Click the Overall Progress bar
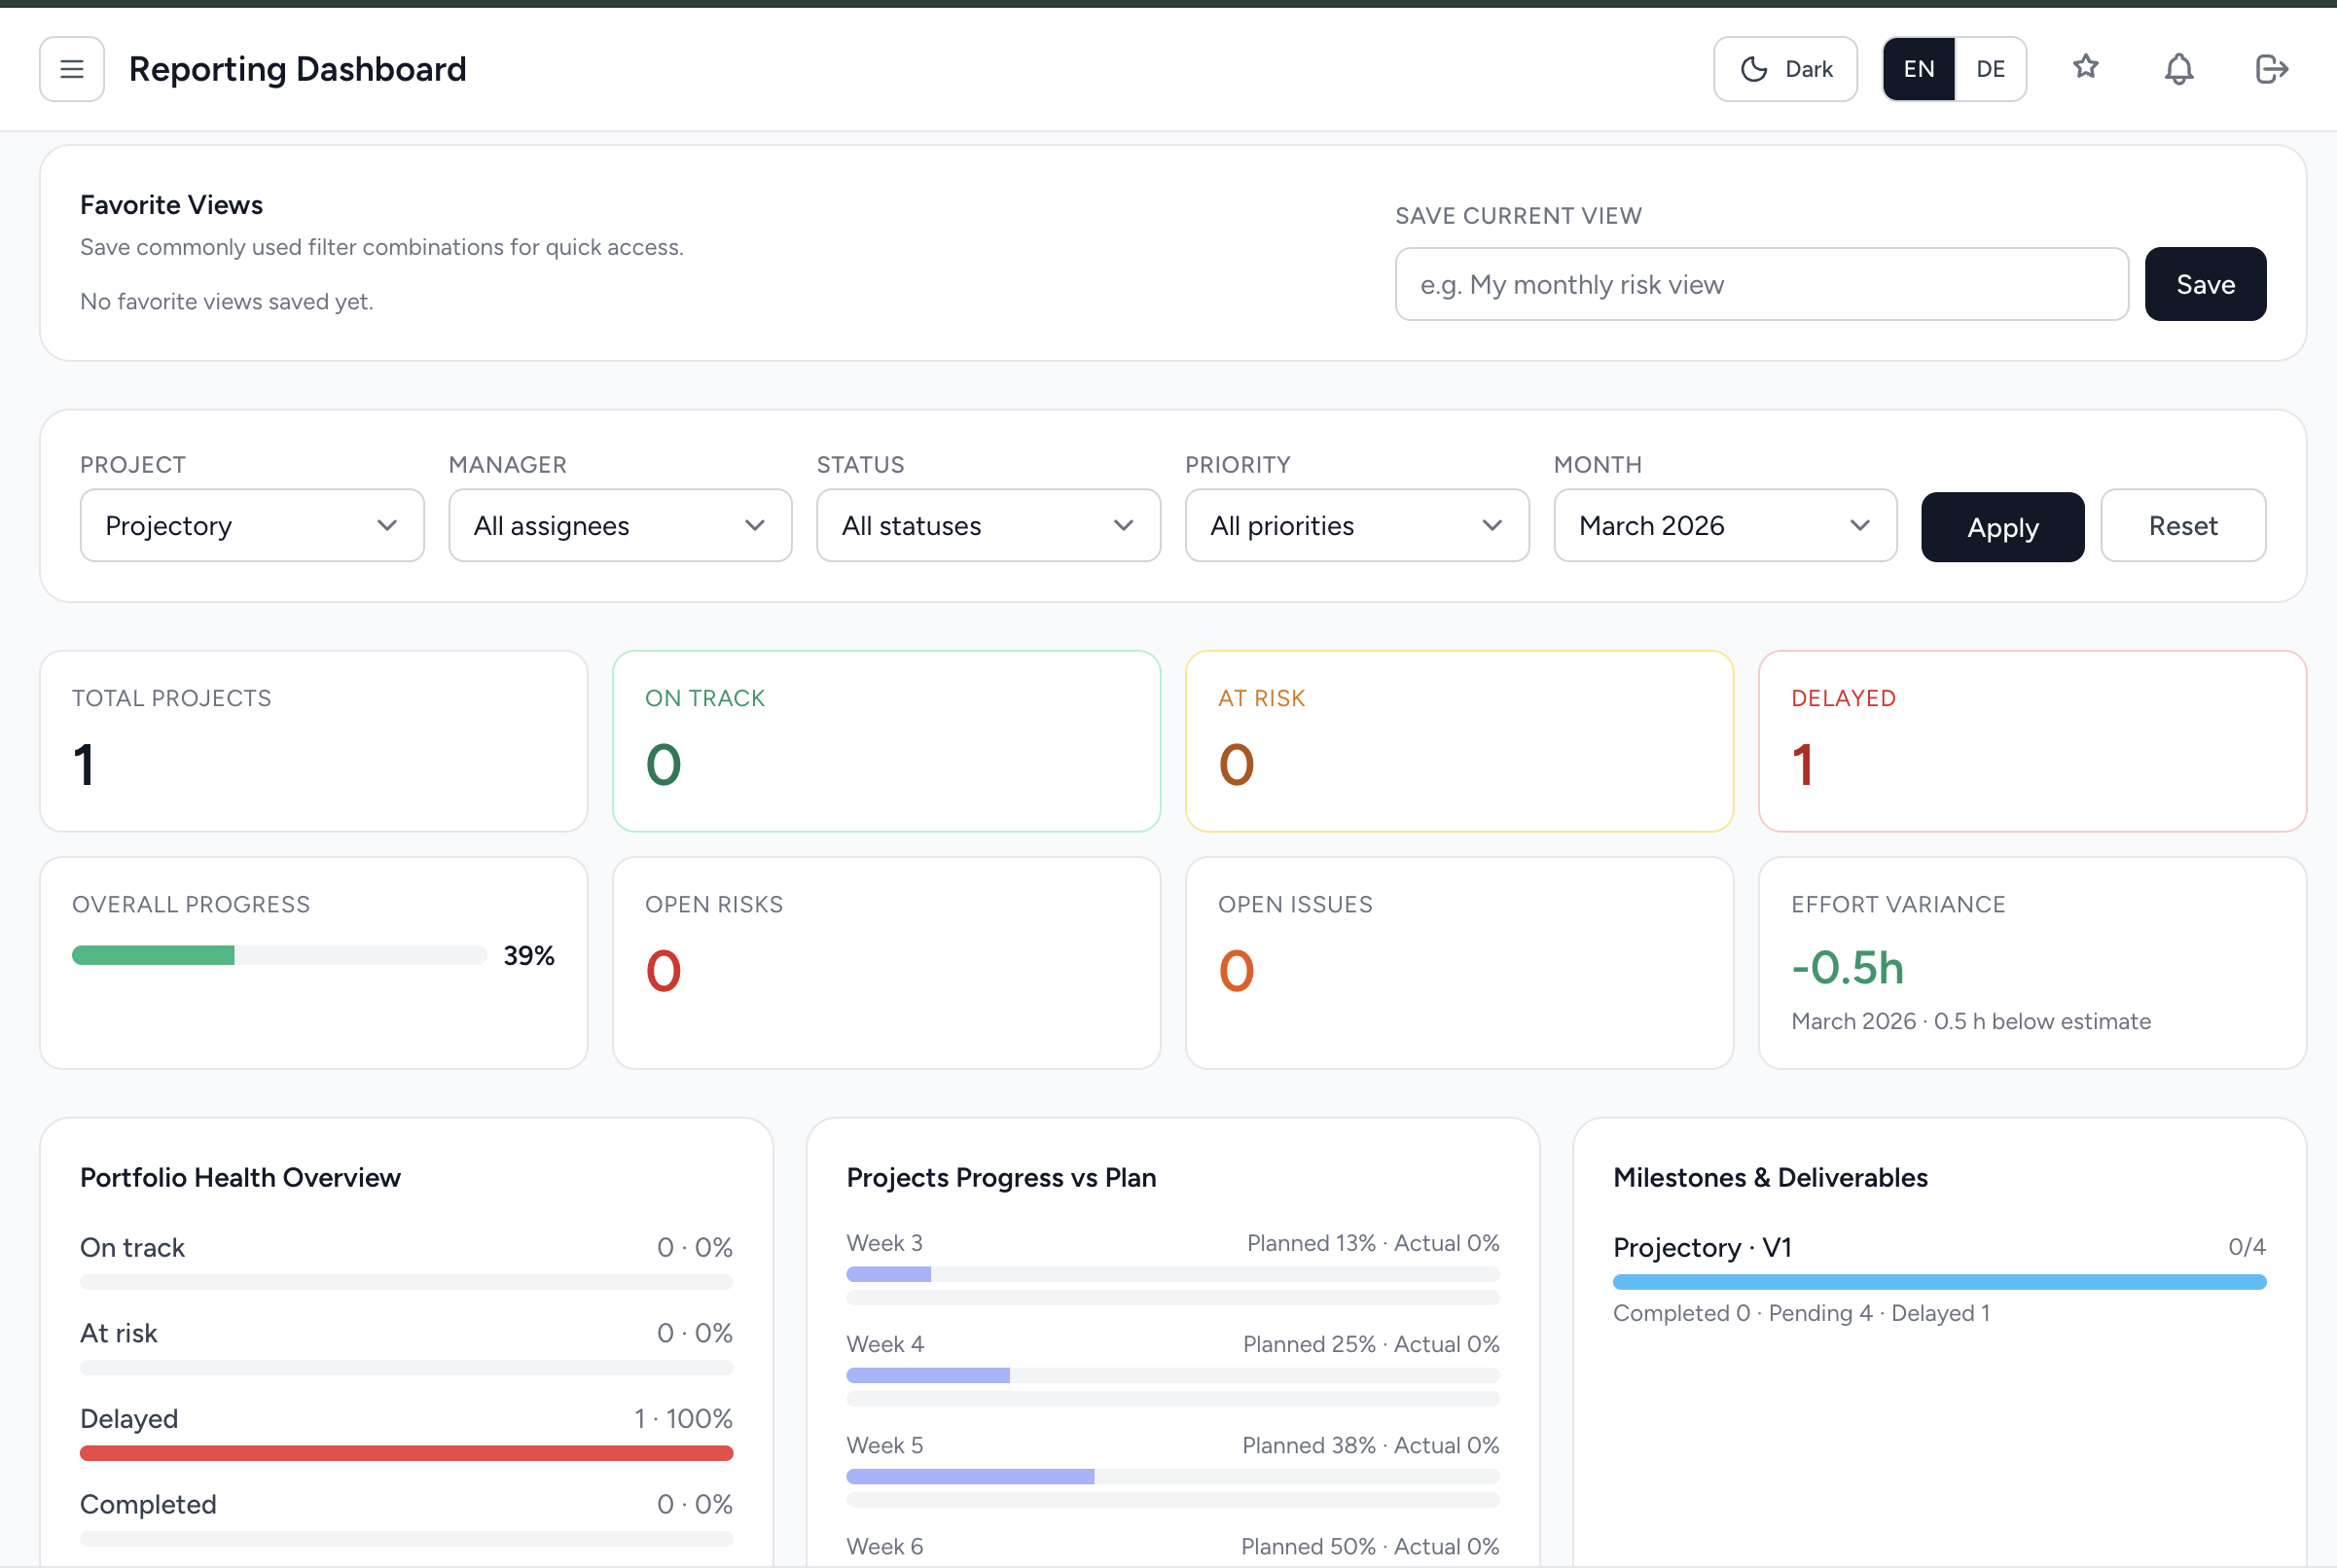 click(x=279, y=955)
